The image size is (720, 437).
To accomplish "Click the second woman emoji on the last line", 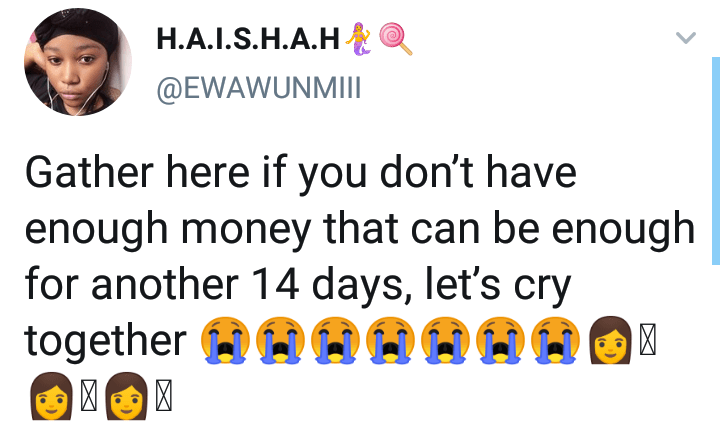I will pyautogui.click(x=126, y=396).
